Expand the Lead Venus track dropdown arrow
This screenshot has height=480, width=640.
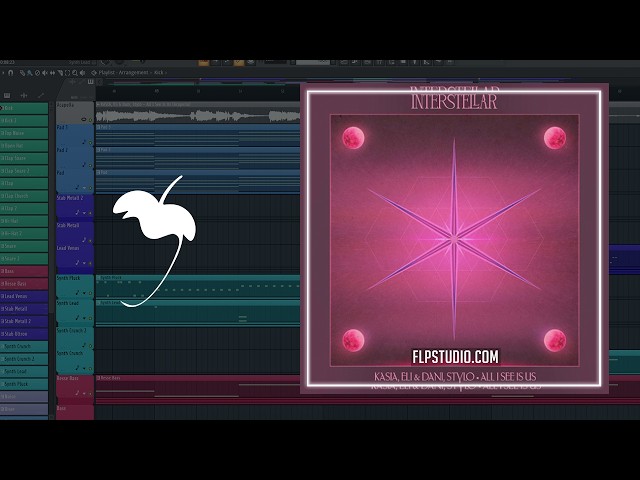[x=84, y=263]
